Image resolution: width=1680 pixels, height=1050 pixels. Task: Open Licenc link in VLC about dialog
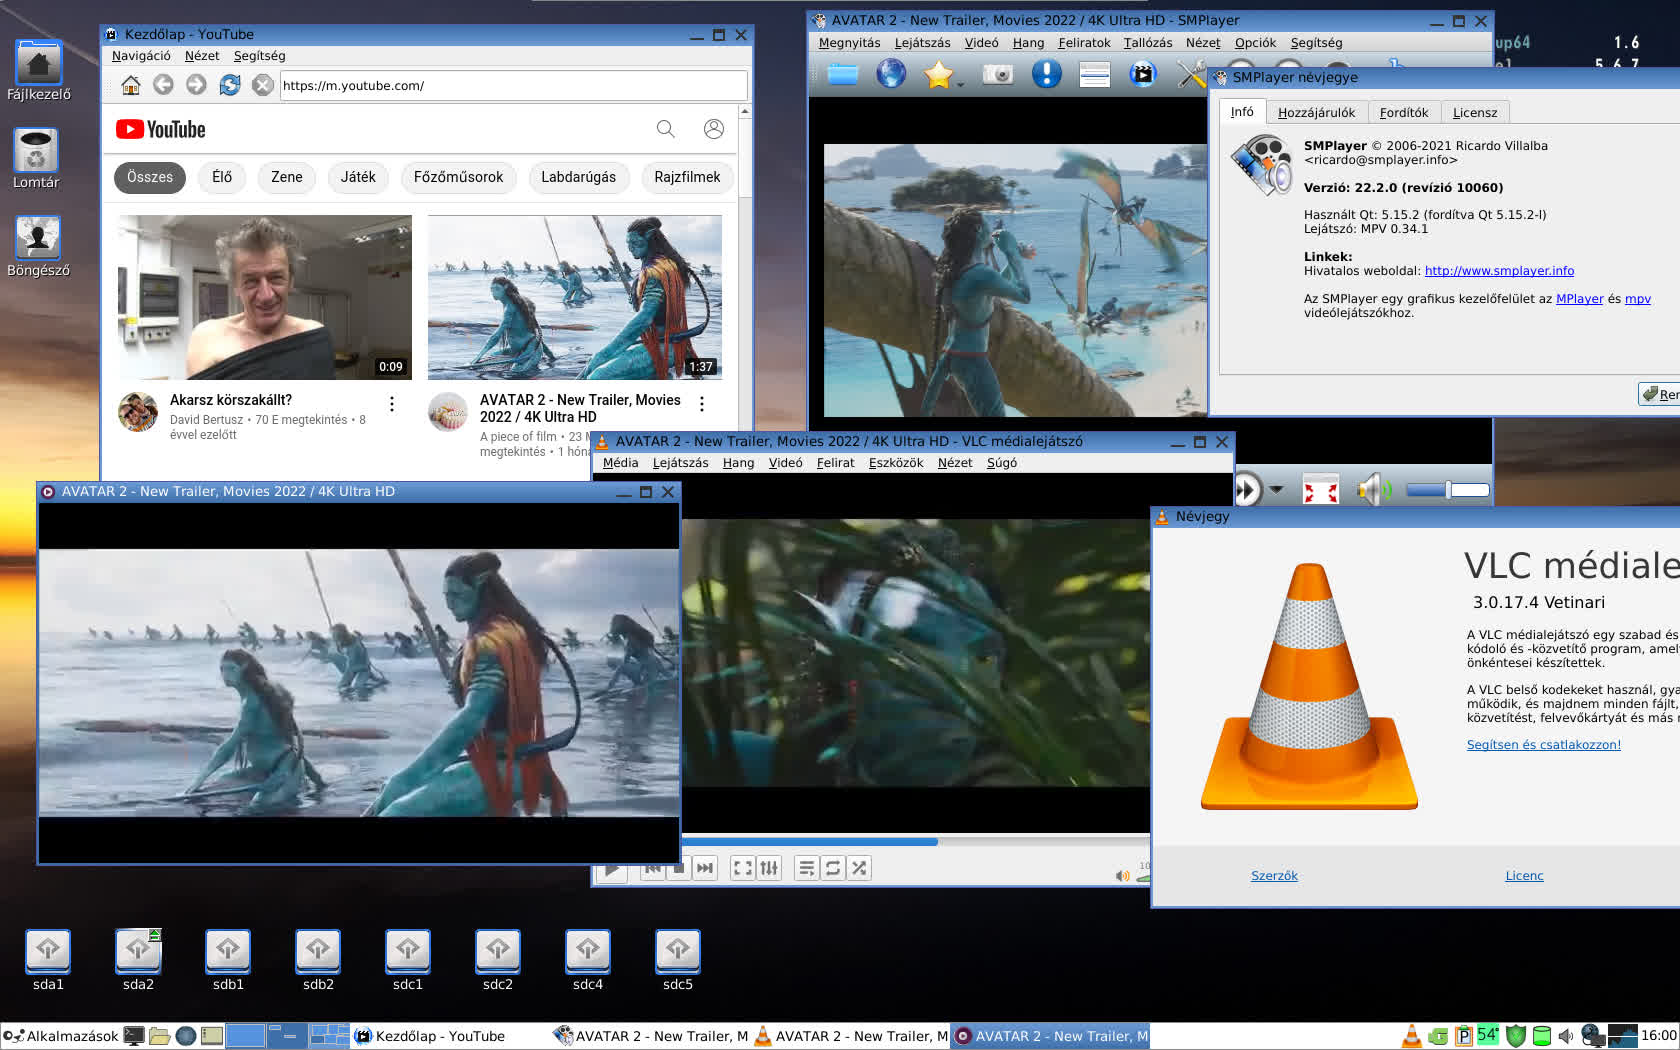point(1524,876)
